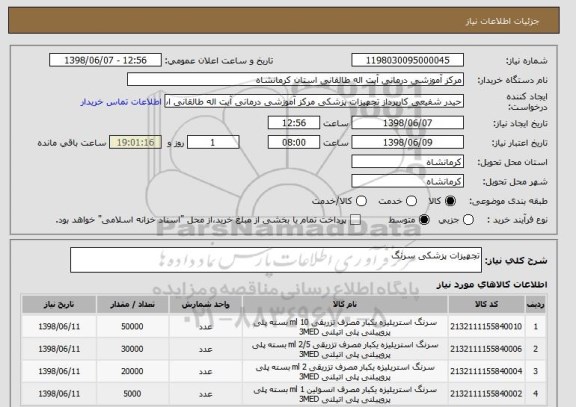Click the public announcement date field

pyautogui.click(x=105, y=60)
